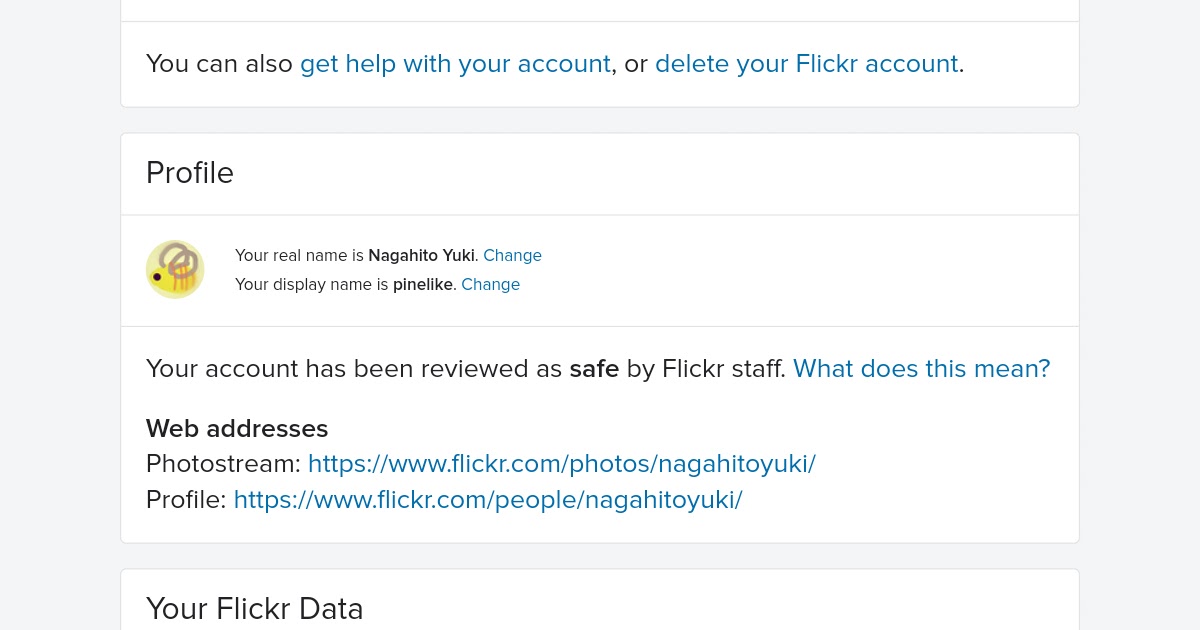Click the Profile section heading
This screenshot has width=1200, height=630.
click(x=190, y=173)
